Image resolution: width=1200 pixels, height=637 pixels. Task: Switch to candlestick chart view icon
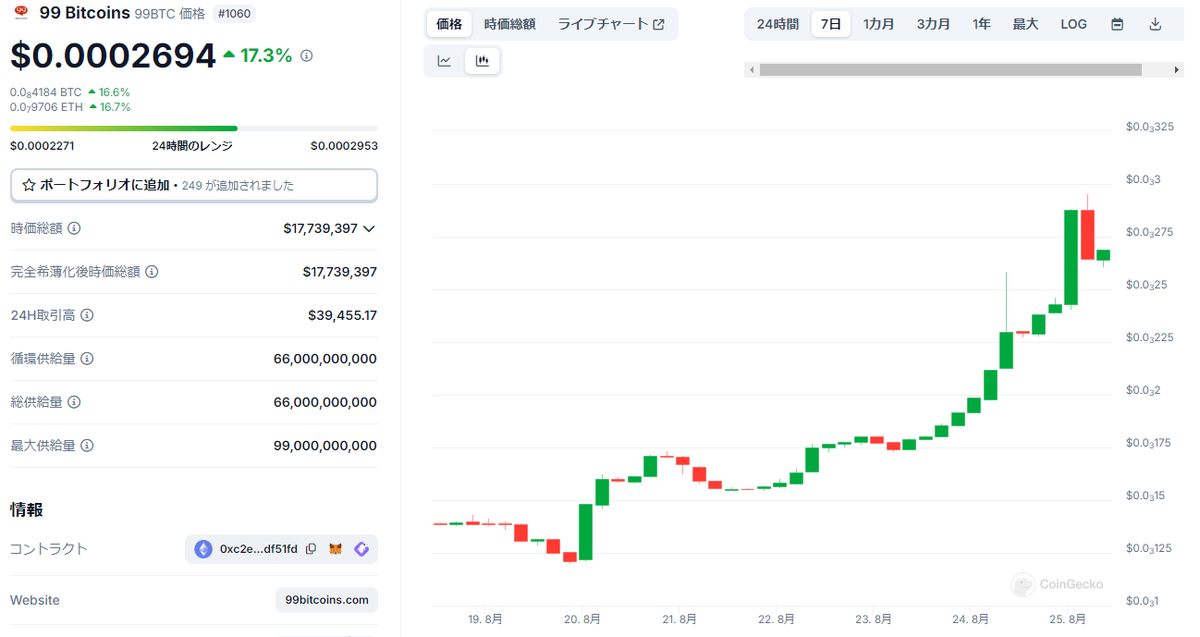(482, 61)
